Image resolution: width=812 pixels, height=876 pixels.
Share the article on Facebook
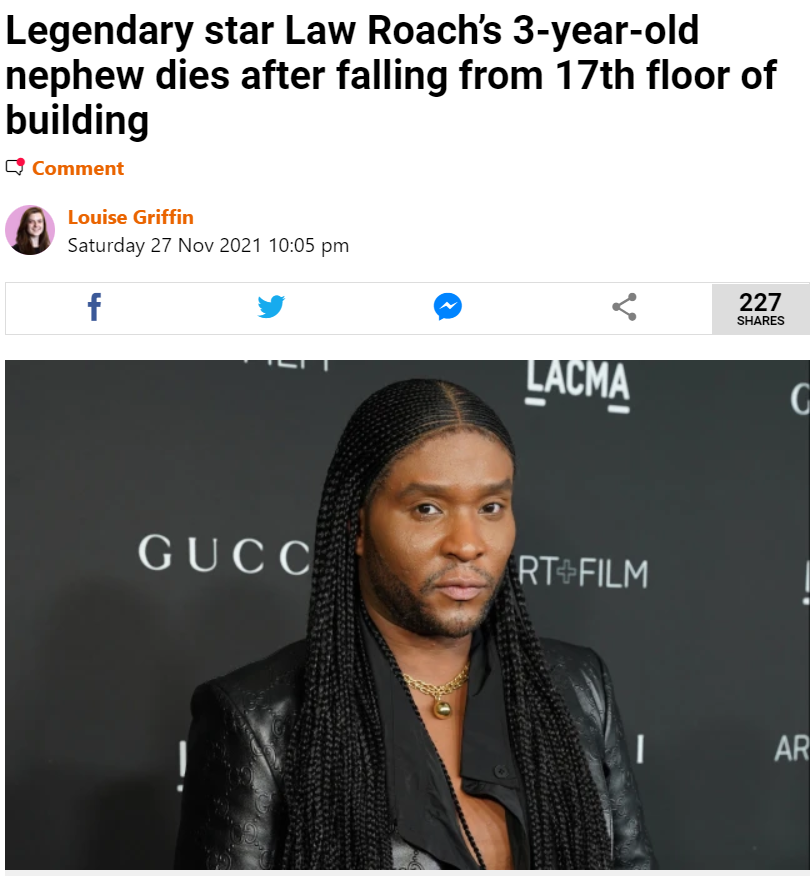[x=94, y=307]
